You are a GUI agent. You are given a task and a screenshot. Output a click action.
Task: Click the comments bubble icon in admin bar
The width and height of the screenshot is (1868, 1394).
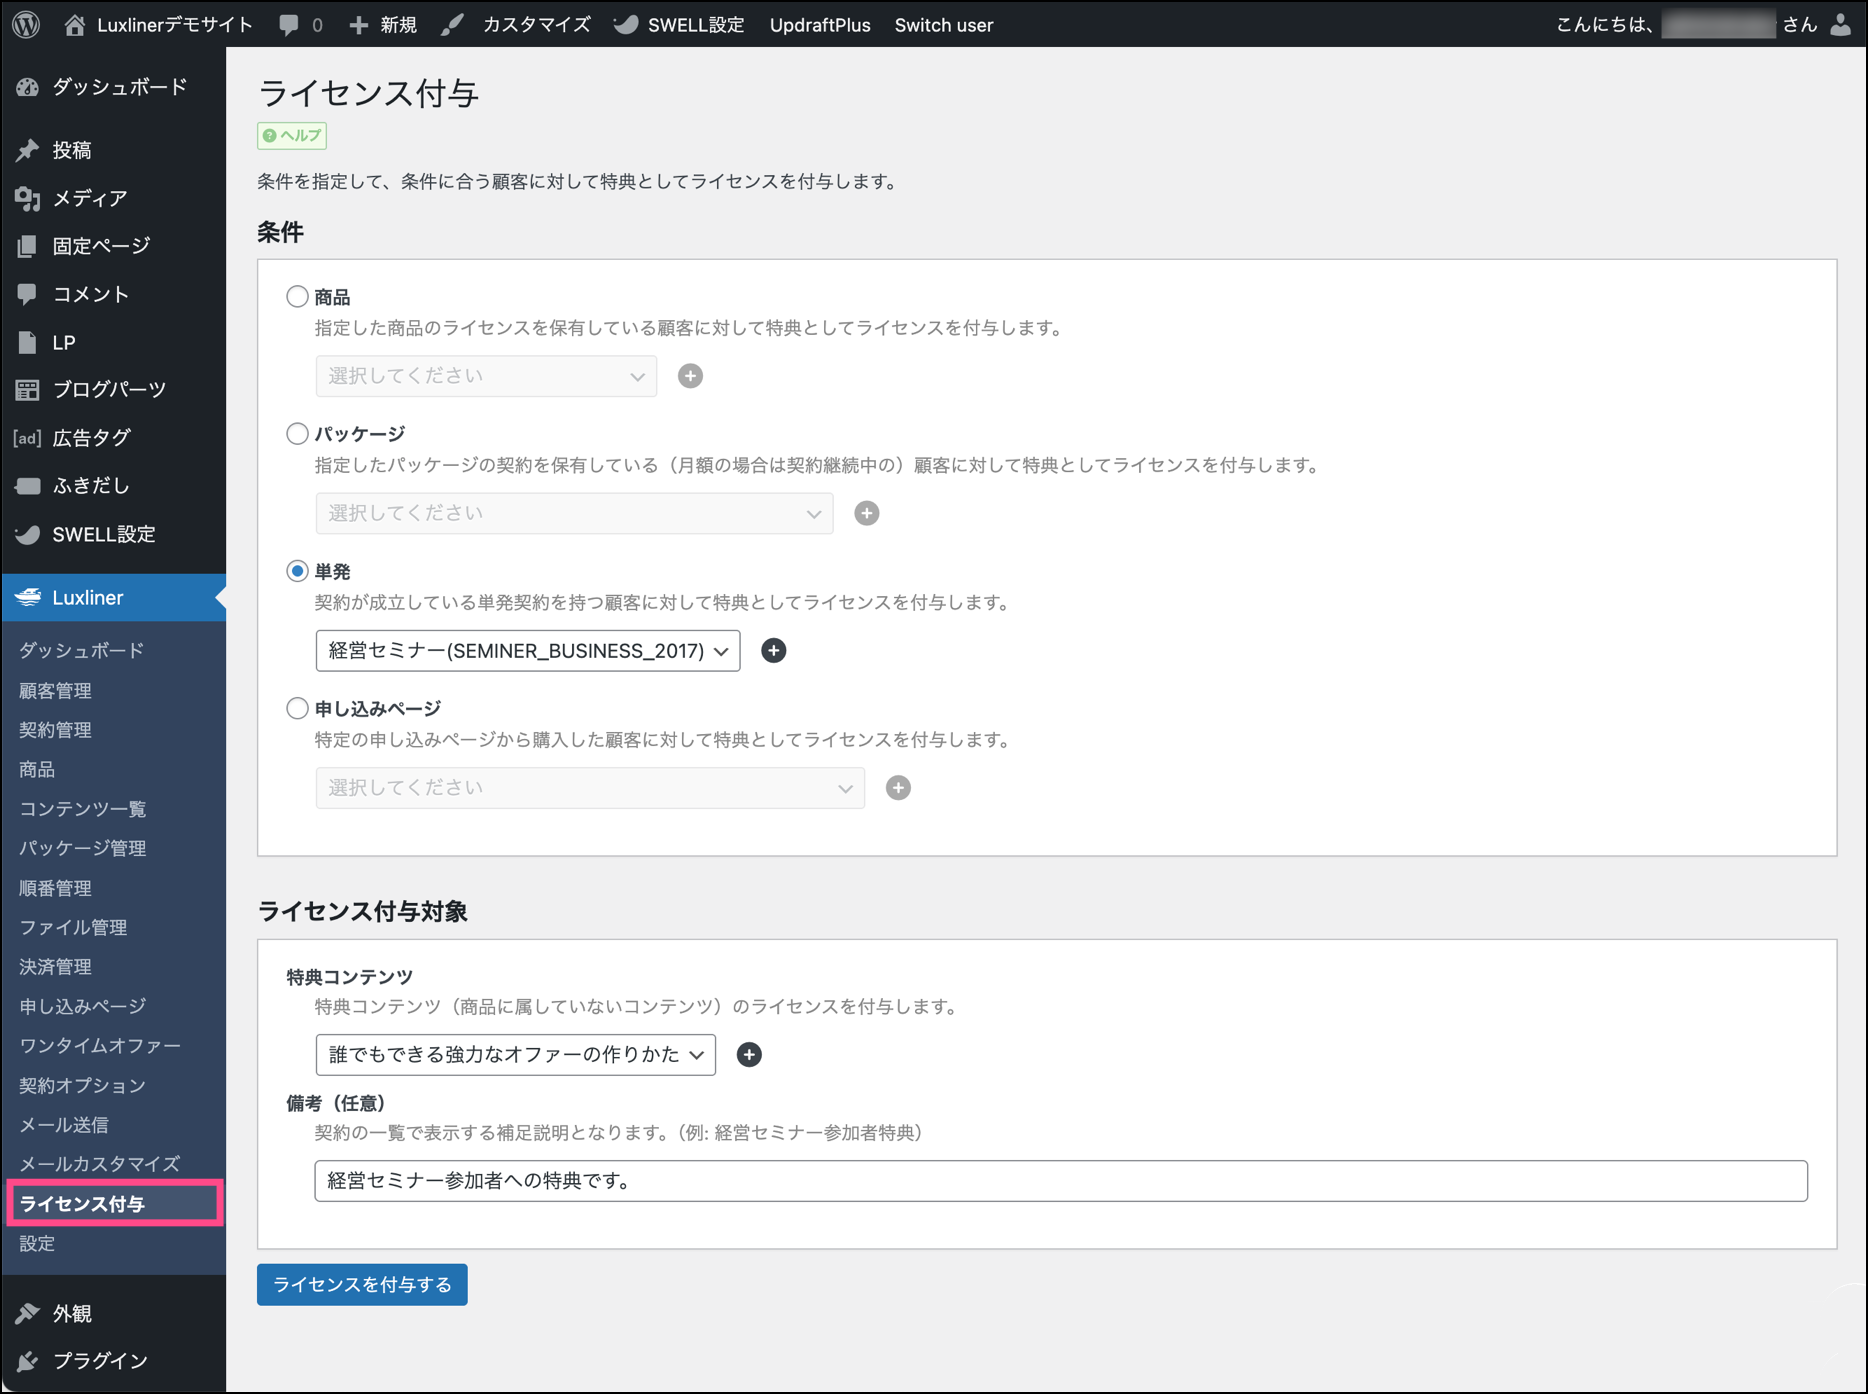coord(289,25)
